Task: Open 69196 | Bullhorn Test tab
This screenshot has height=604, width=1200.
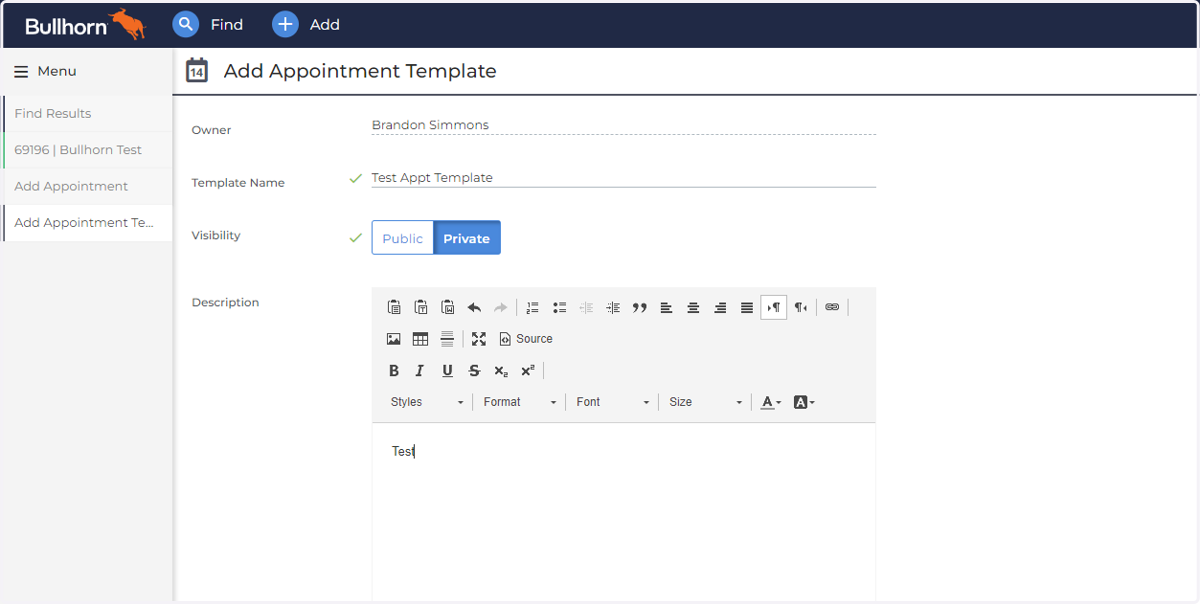Action: [87, 150]
